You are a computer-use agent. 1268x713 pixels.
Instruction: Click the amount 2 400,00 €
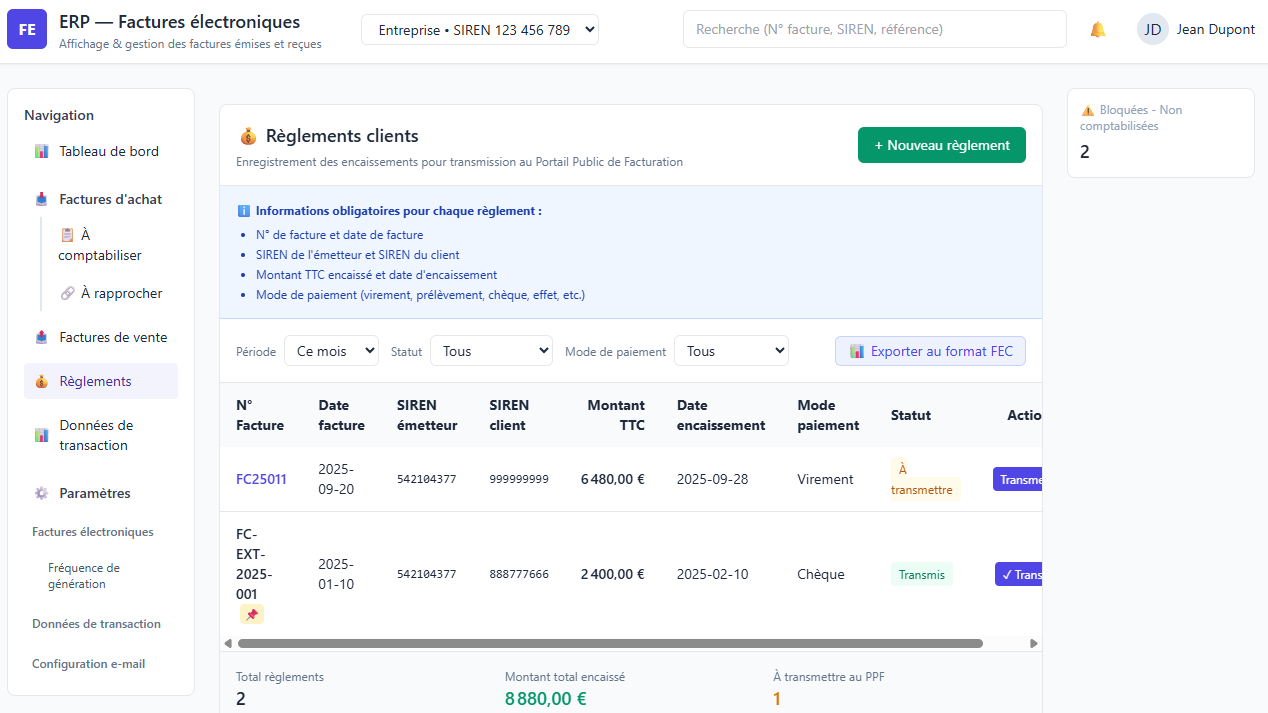click(x=613, y=574)
